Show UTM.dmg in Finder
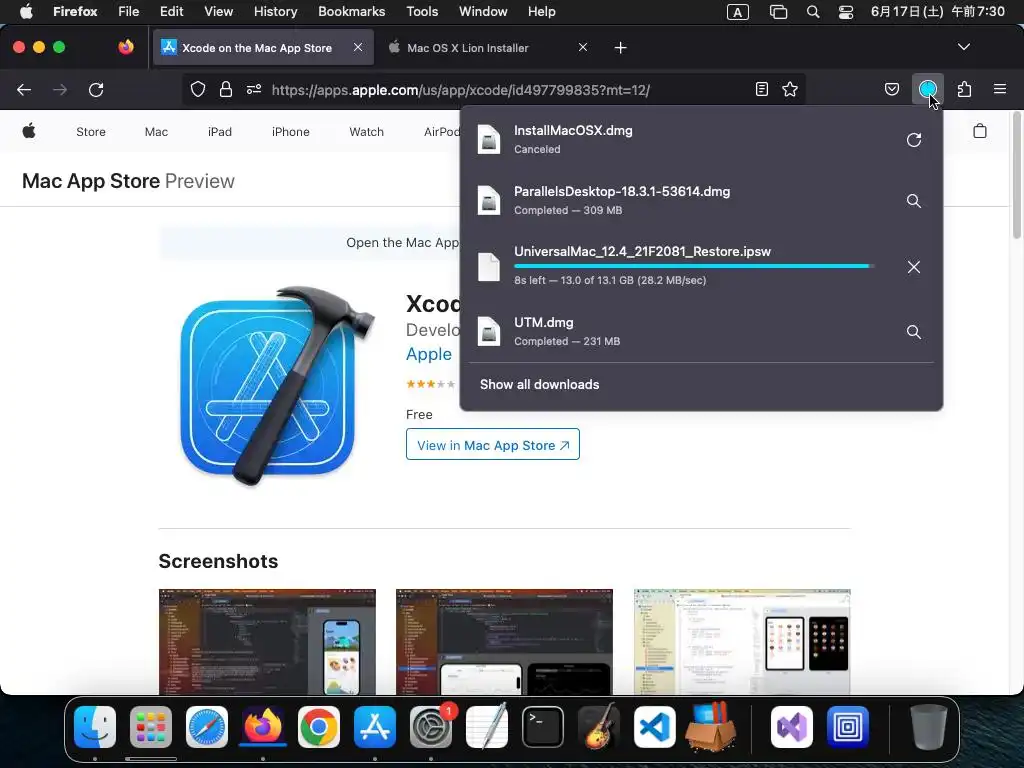This screenshot has width=1024, height=768. (x=914, y=332)
